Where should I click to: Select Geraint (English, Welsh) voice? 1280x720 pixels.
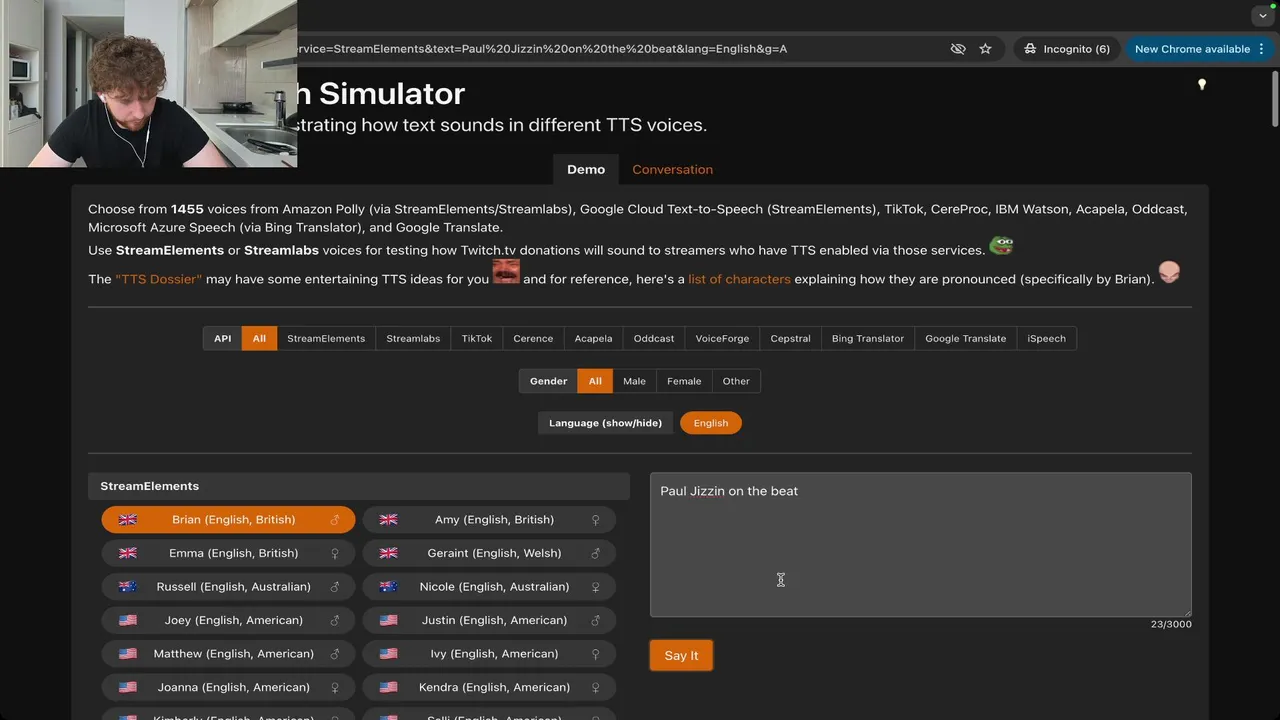point(489,553)
